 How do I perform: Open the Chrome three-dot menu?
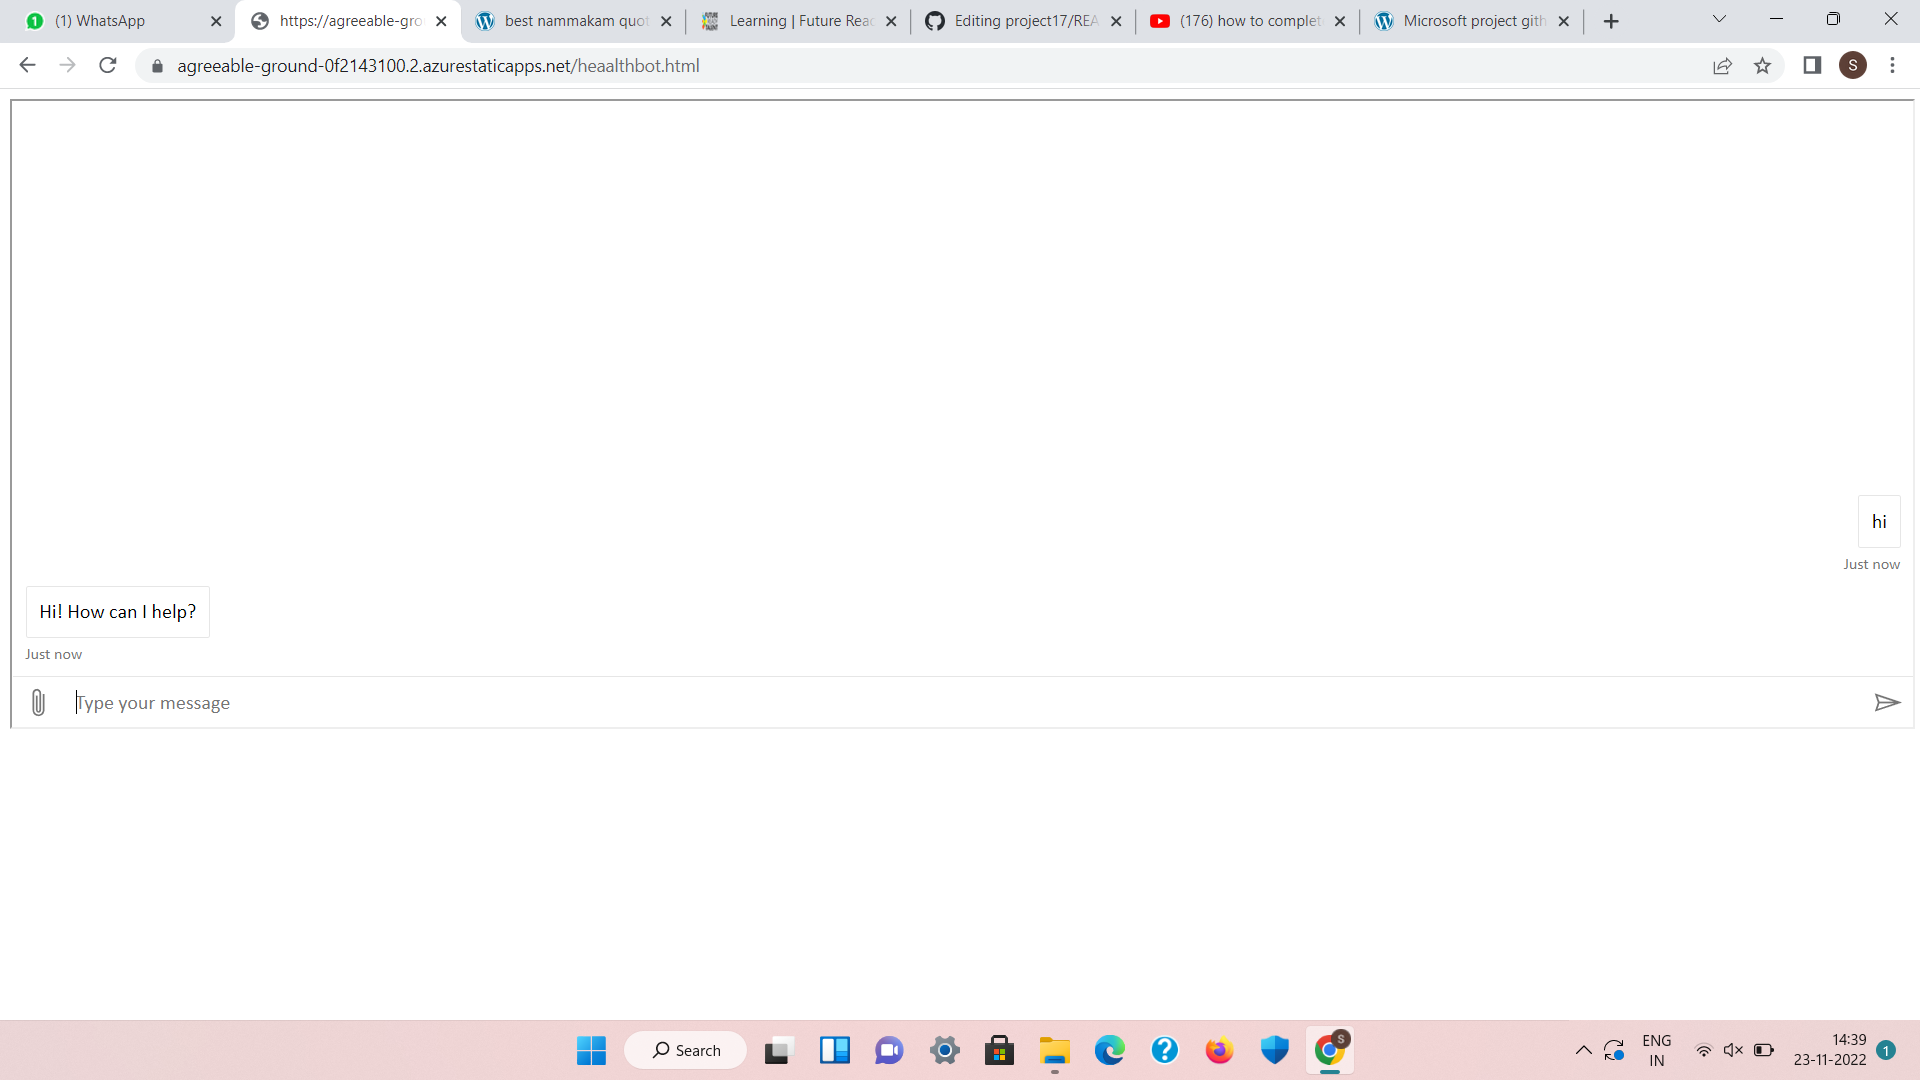click(1893, 65)
